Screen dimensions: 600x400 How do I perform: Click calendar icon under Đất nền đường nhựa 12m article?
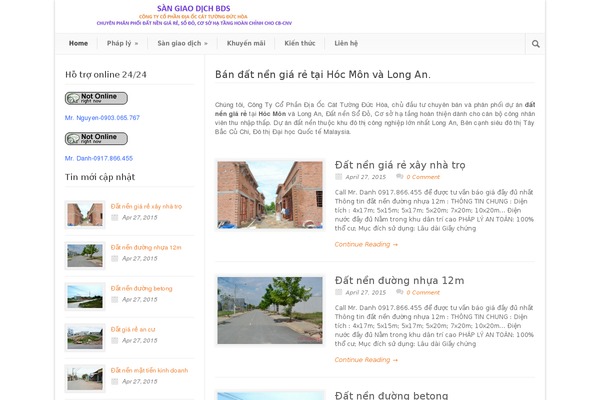point(338,292)
